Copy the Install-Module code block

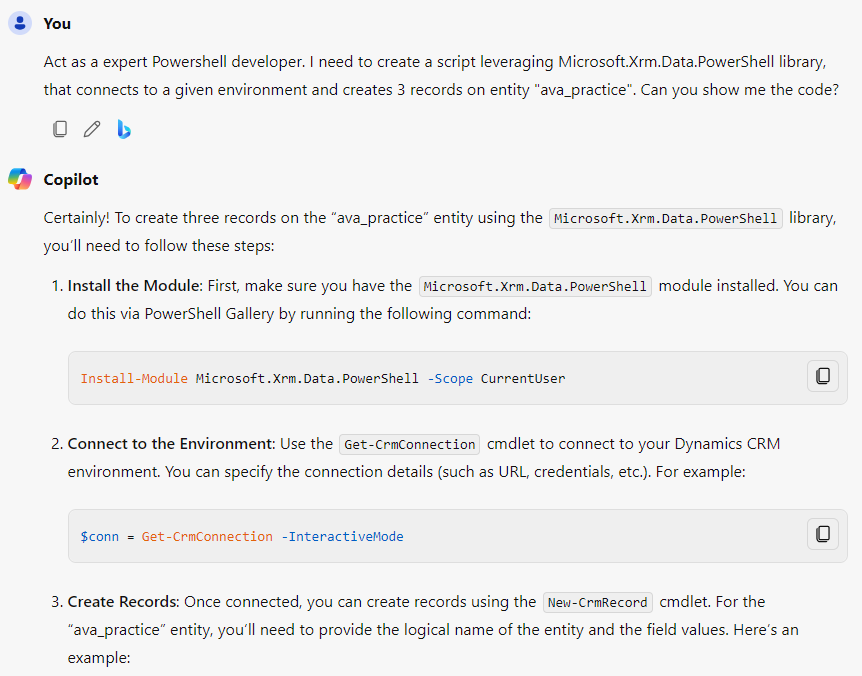pos(822,376)
